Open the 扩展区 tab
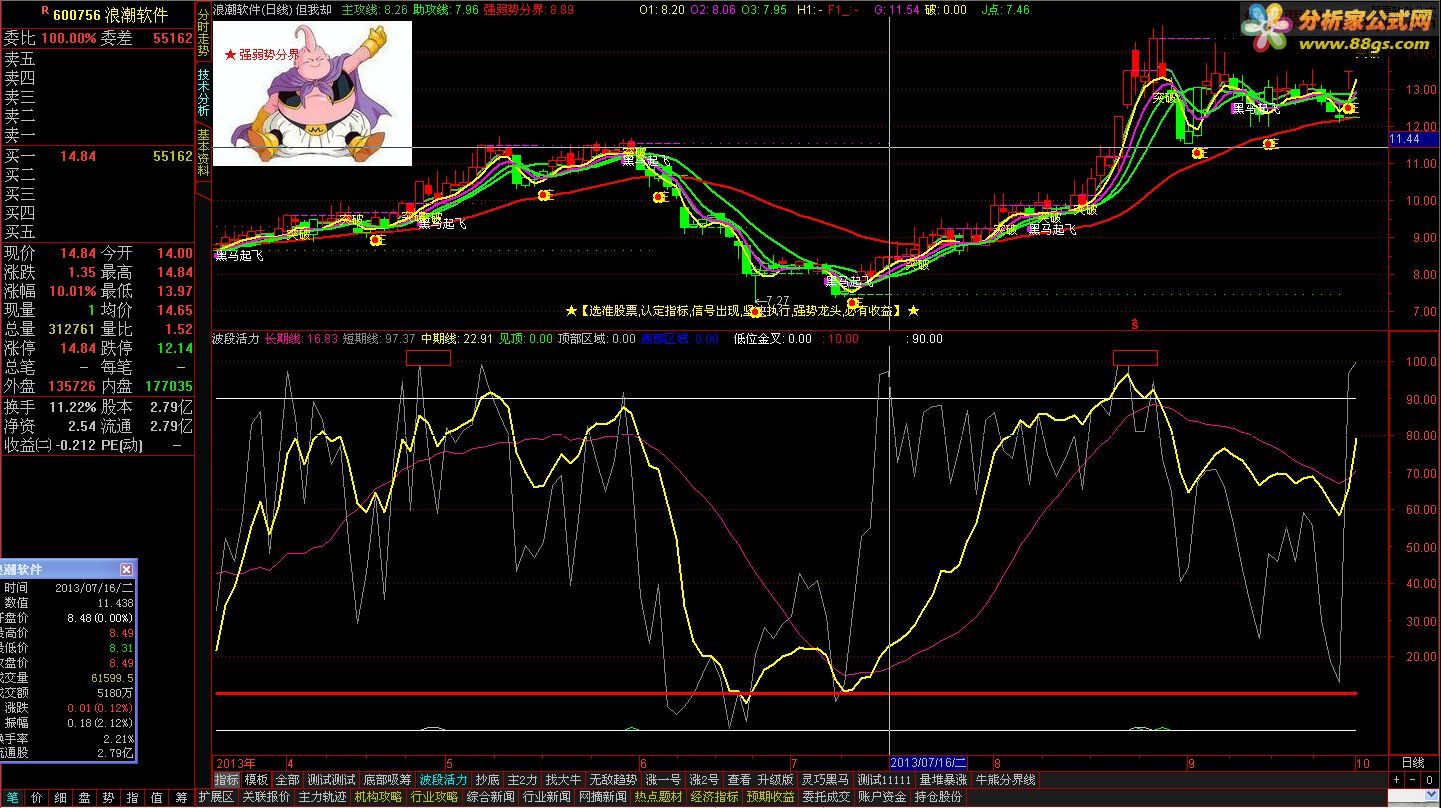 pyautogui.click(x=215, y=797)
